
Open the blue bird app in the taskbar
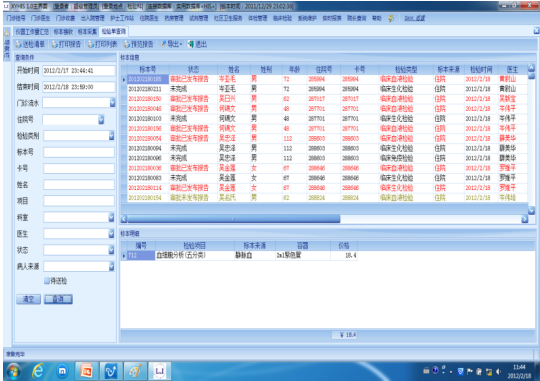click(111, 371)
